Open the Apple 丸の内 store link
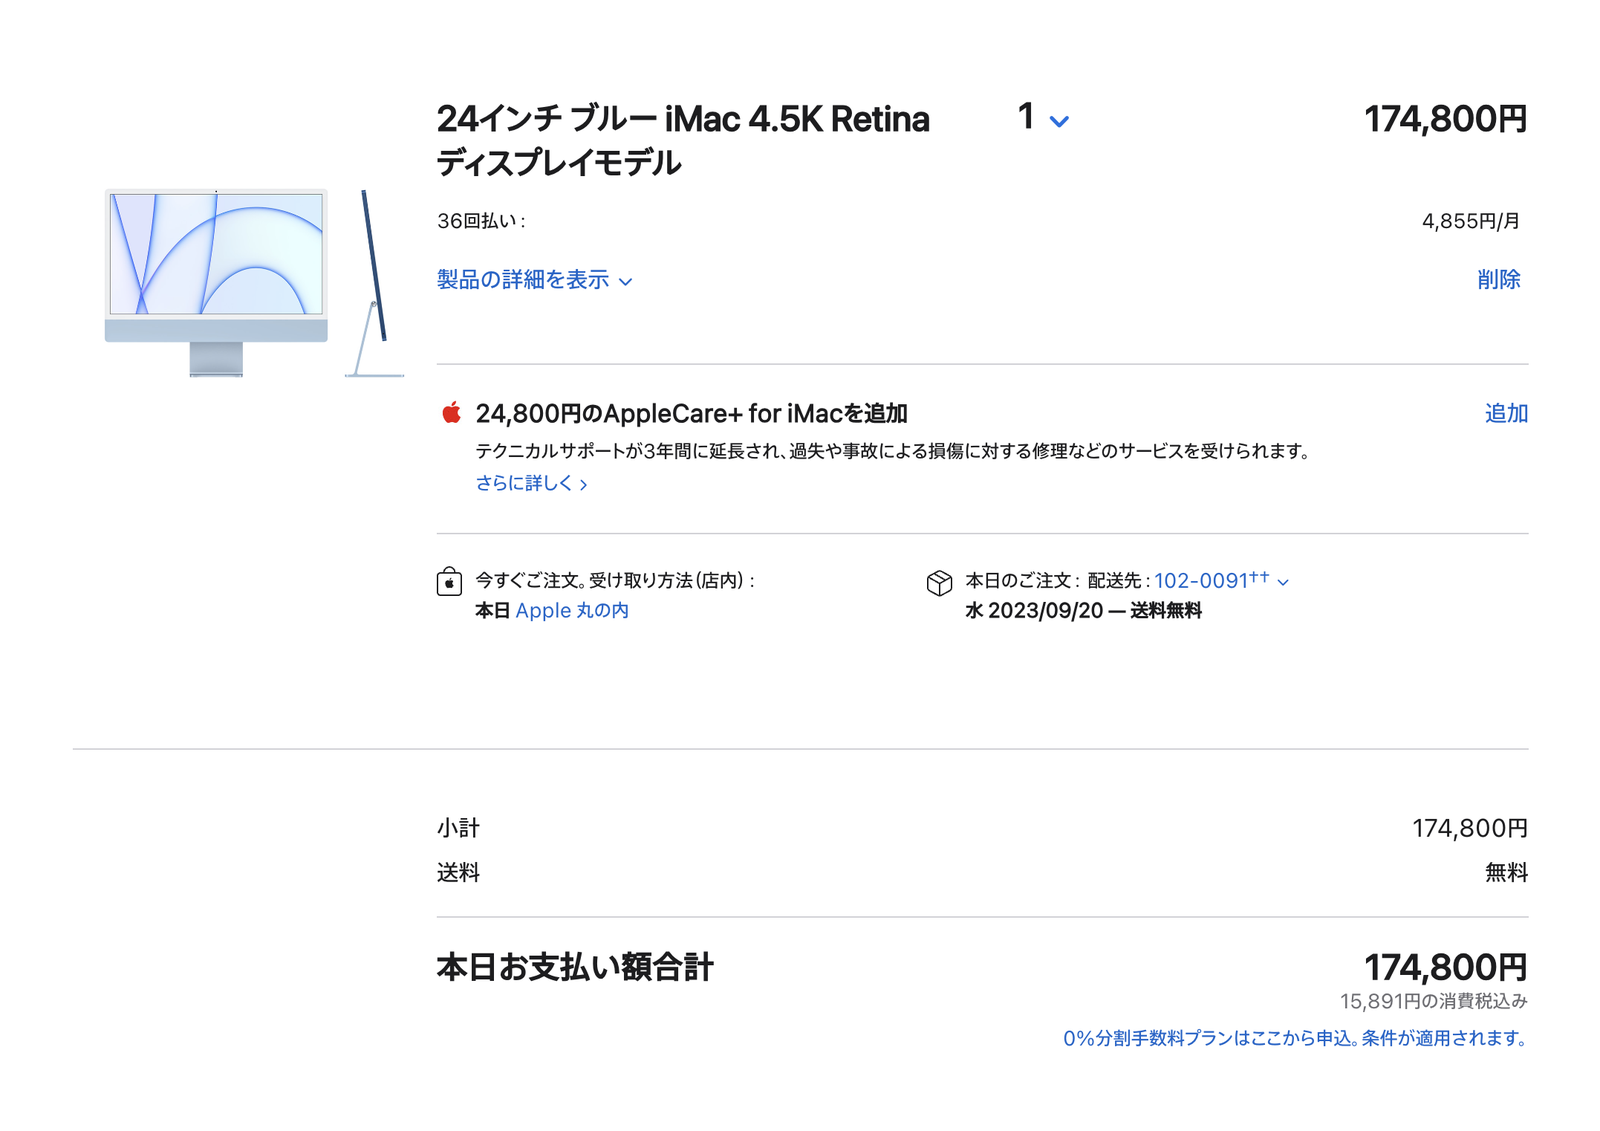This screenshot has width=1600, height=1131. 572,610
